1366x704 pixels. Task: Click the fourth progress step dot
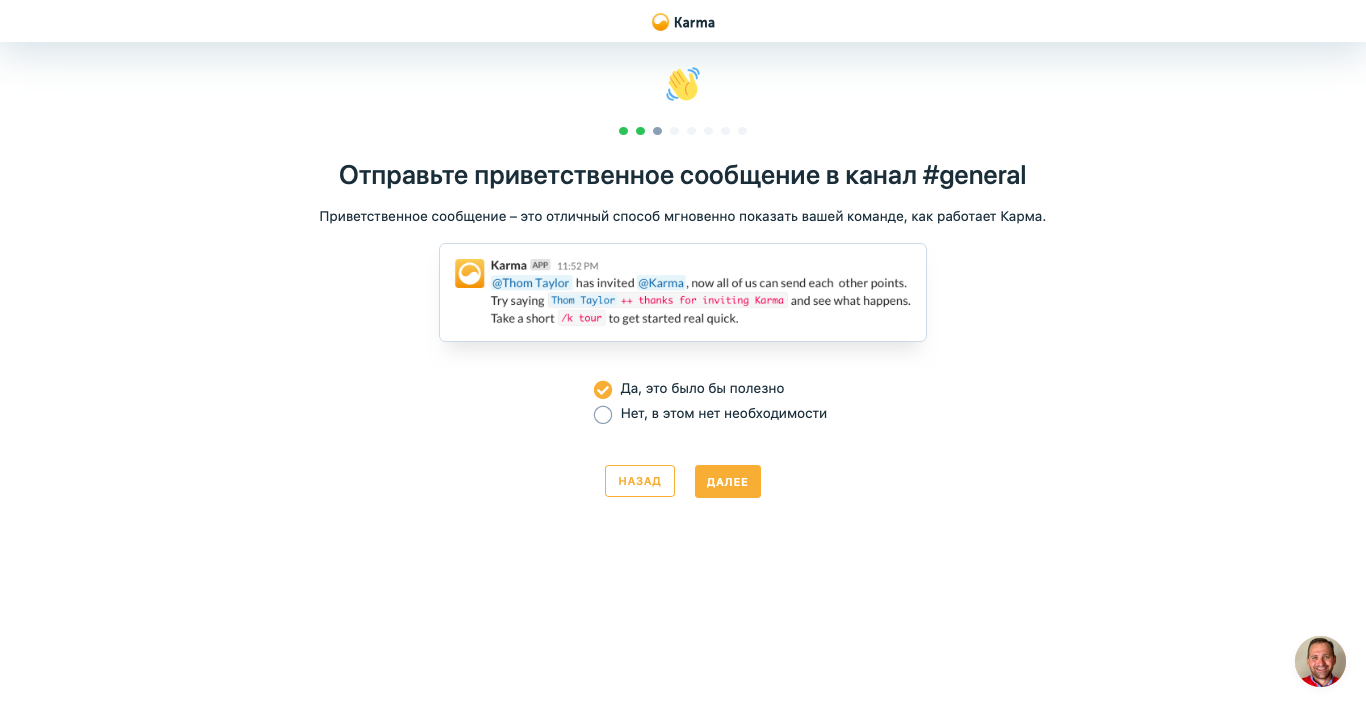coord(675,131)
